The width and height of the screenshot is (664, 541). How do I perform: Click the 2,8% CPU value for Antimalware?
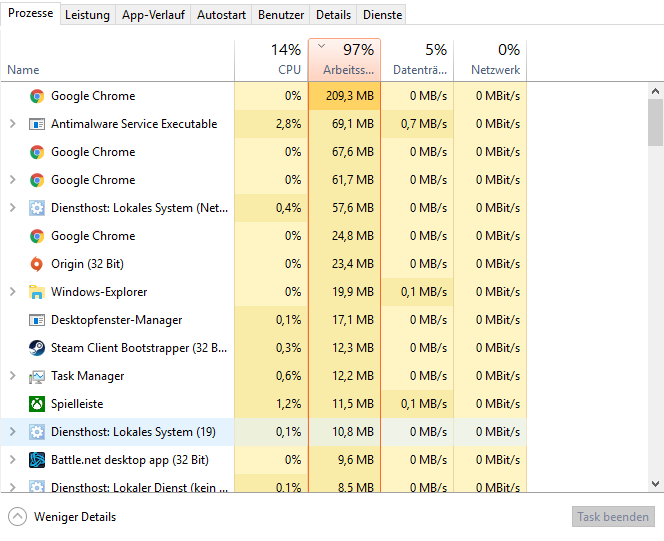(x=288, y=124)
